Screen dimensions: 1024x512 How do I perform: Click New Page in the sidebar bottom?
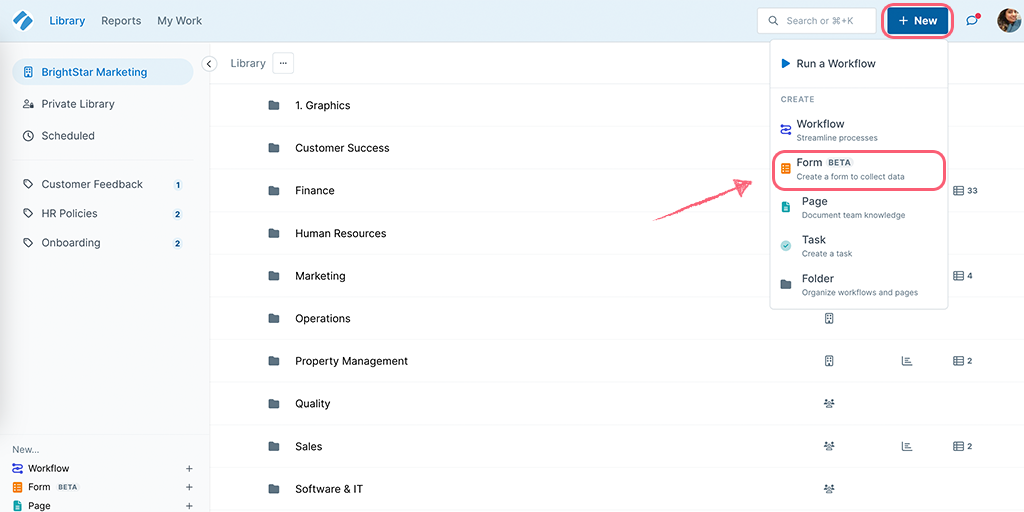(x=31, y=505)
